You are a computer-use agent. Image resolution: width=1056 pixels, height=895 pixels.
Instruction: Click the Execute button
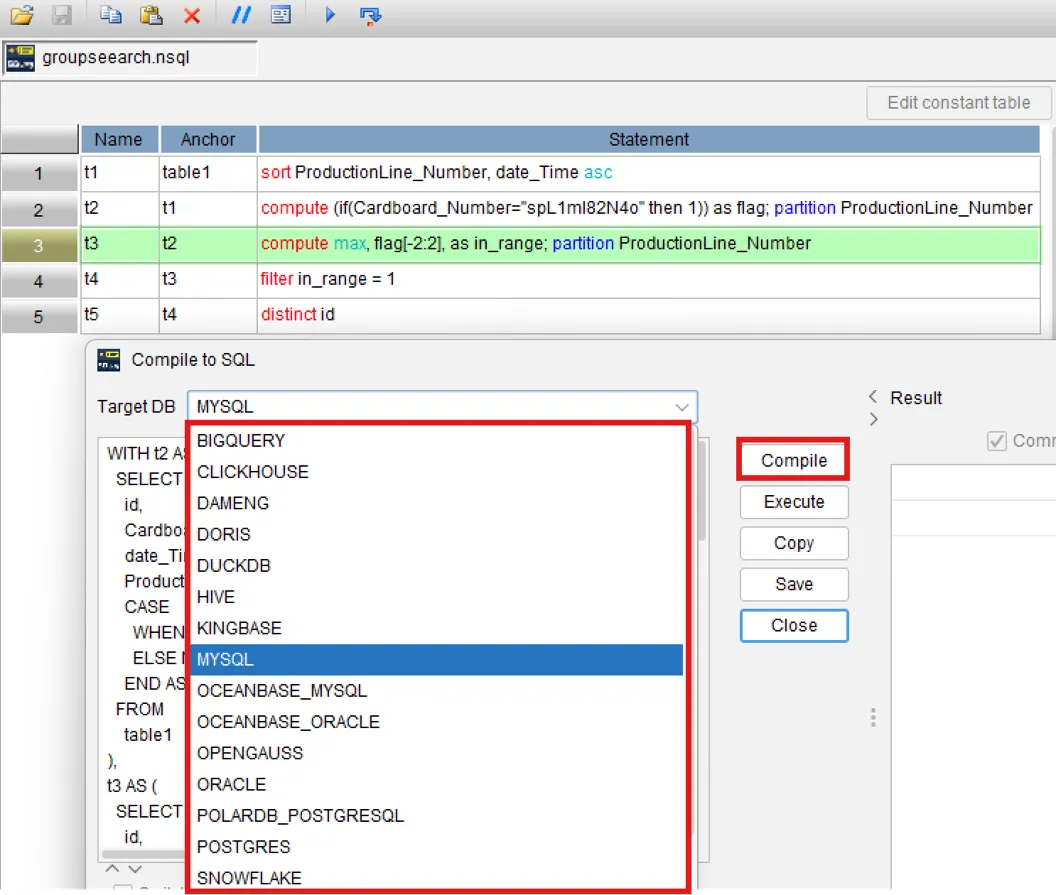click(794, 502)
